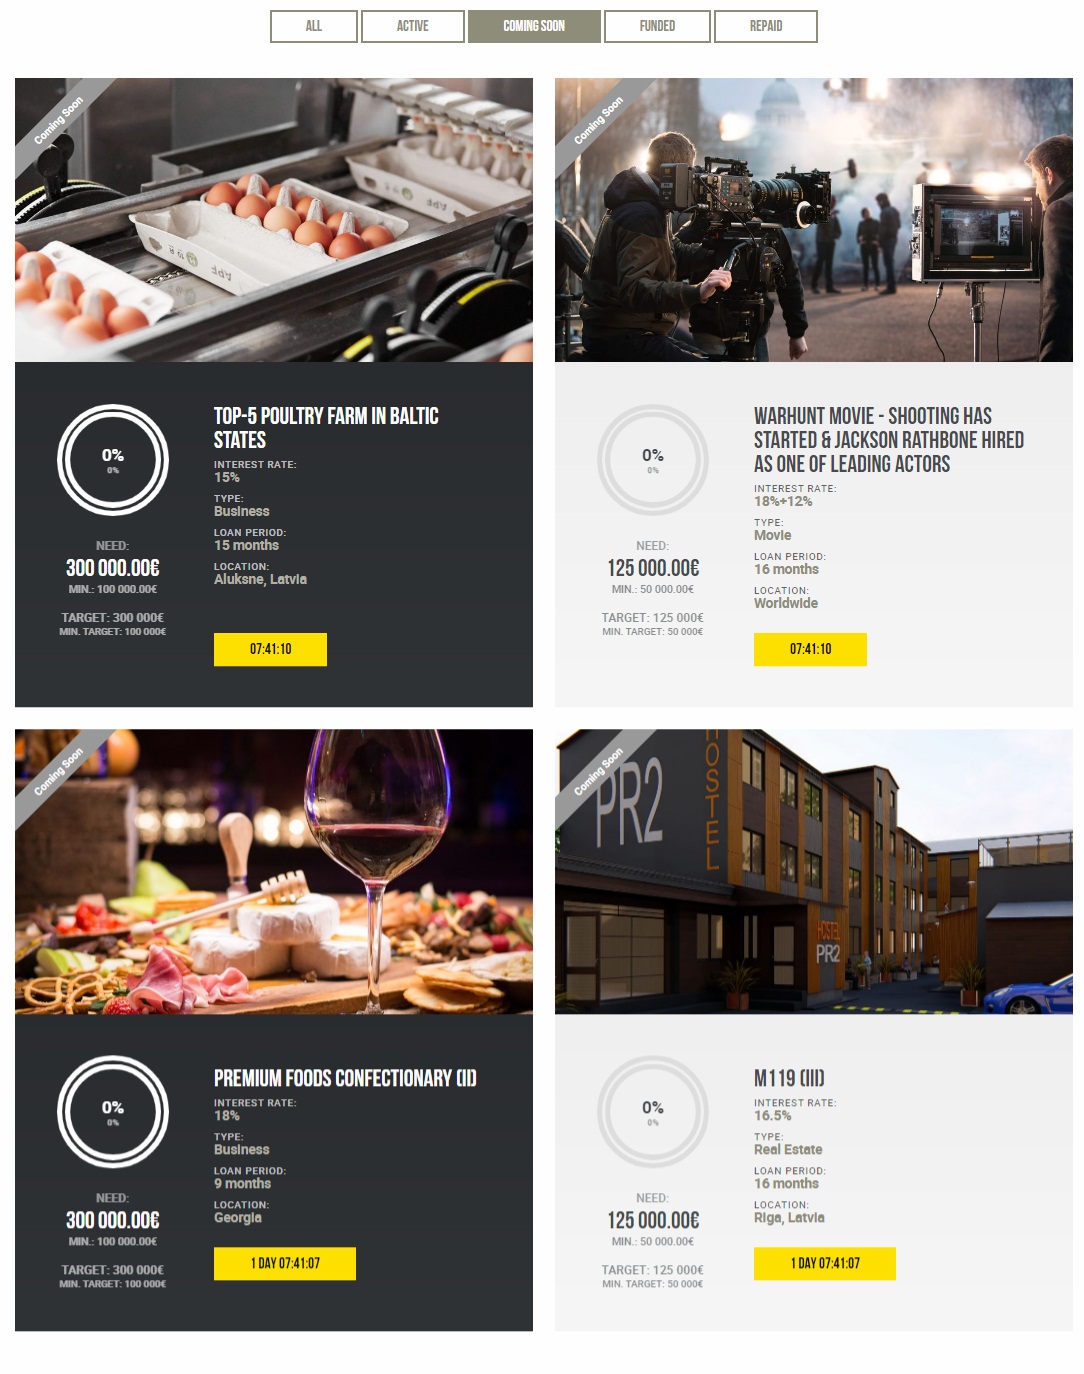Image resolution: width=1084 pixels, height=1374 pixels.
Task: Open the FUNDED projects tab
Action: [x=657, y=26]
